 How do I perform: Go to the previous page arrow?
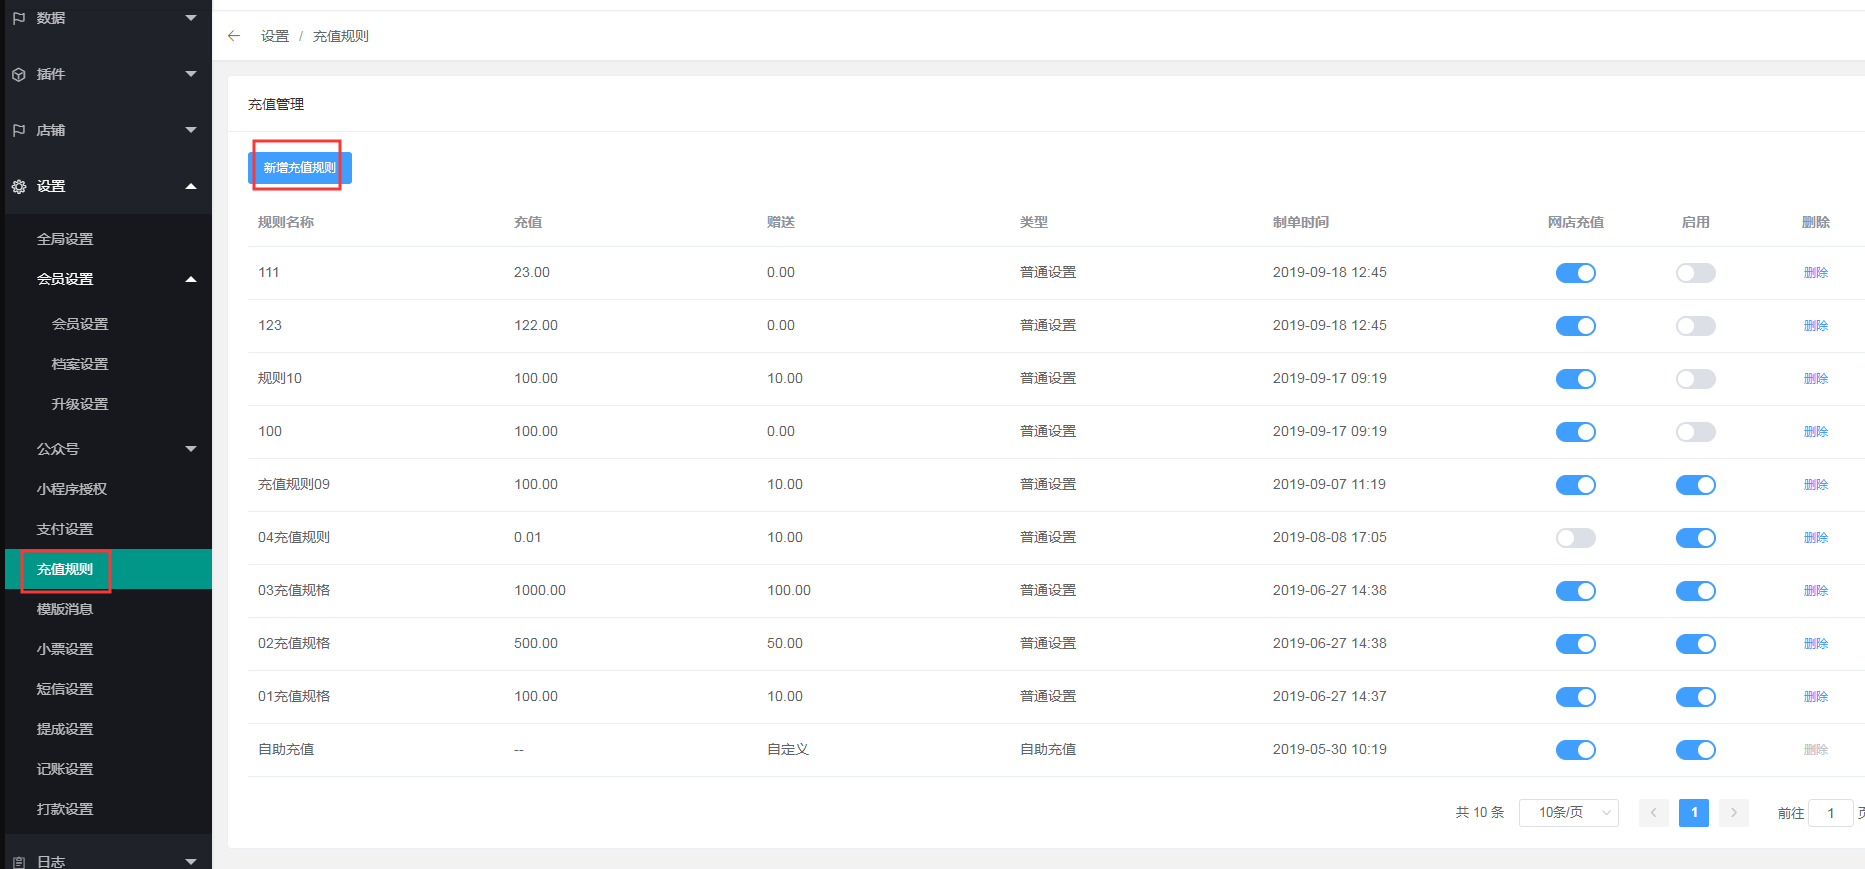coord(1653,813)
